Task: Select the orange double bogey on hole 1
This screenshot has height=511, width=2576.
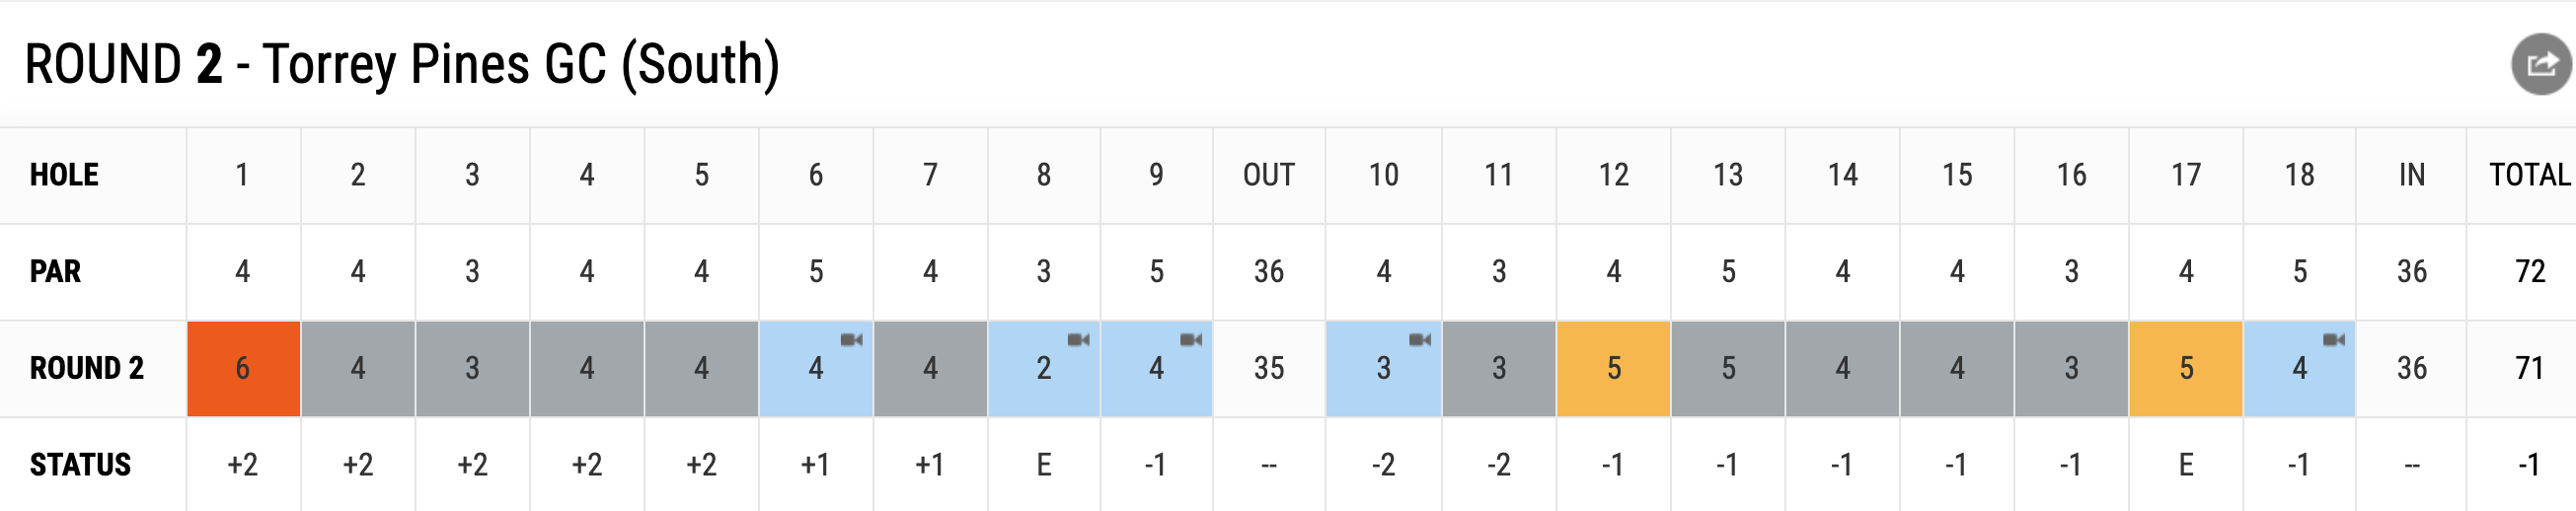Action: coord(243,368)
